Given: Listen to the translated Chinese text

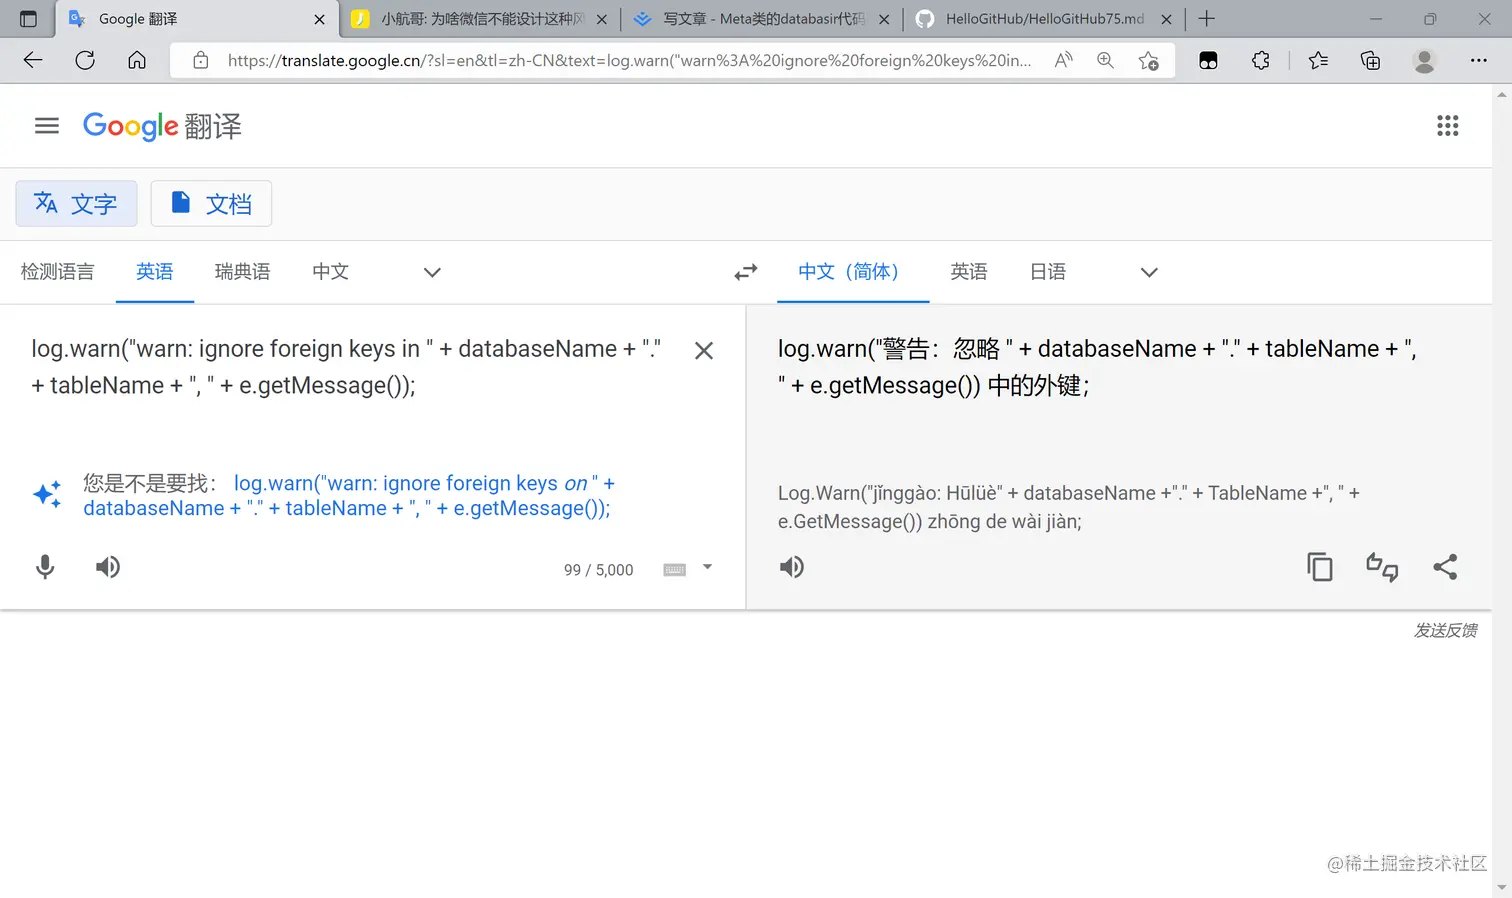Looking at the screenshot, I should click(x=792, y=567).
